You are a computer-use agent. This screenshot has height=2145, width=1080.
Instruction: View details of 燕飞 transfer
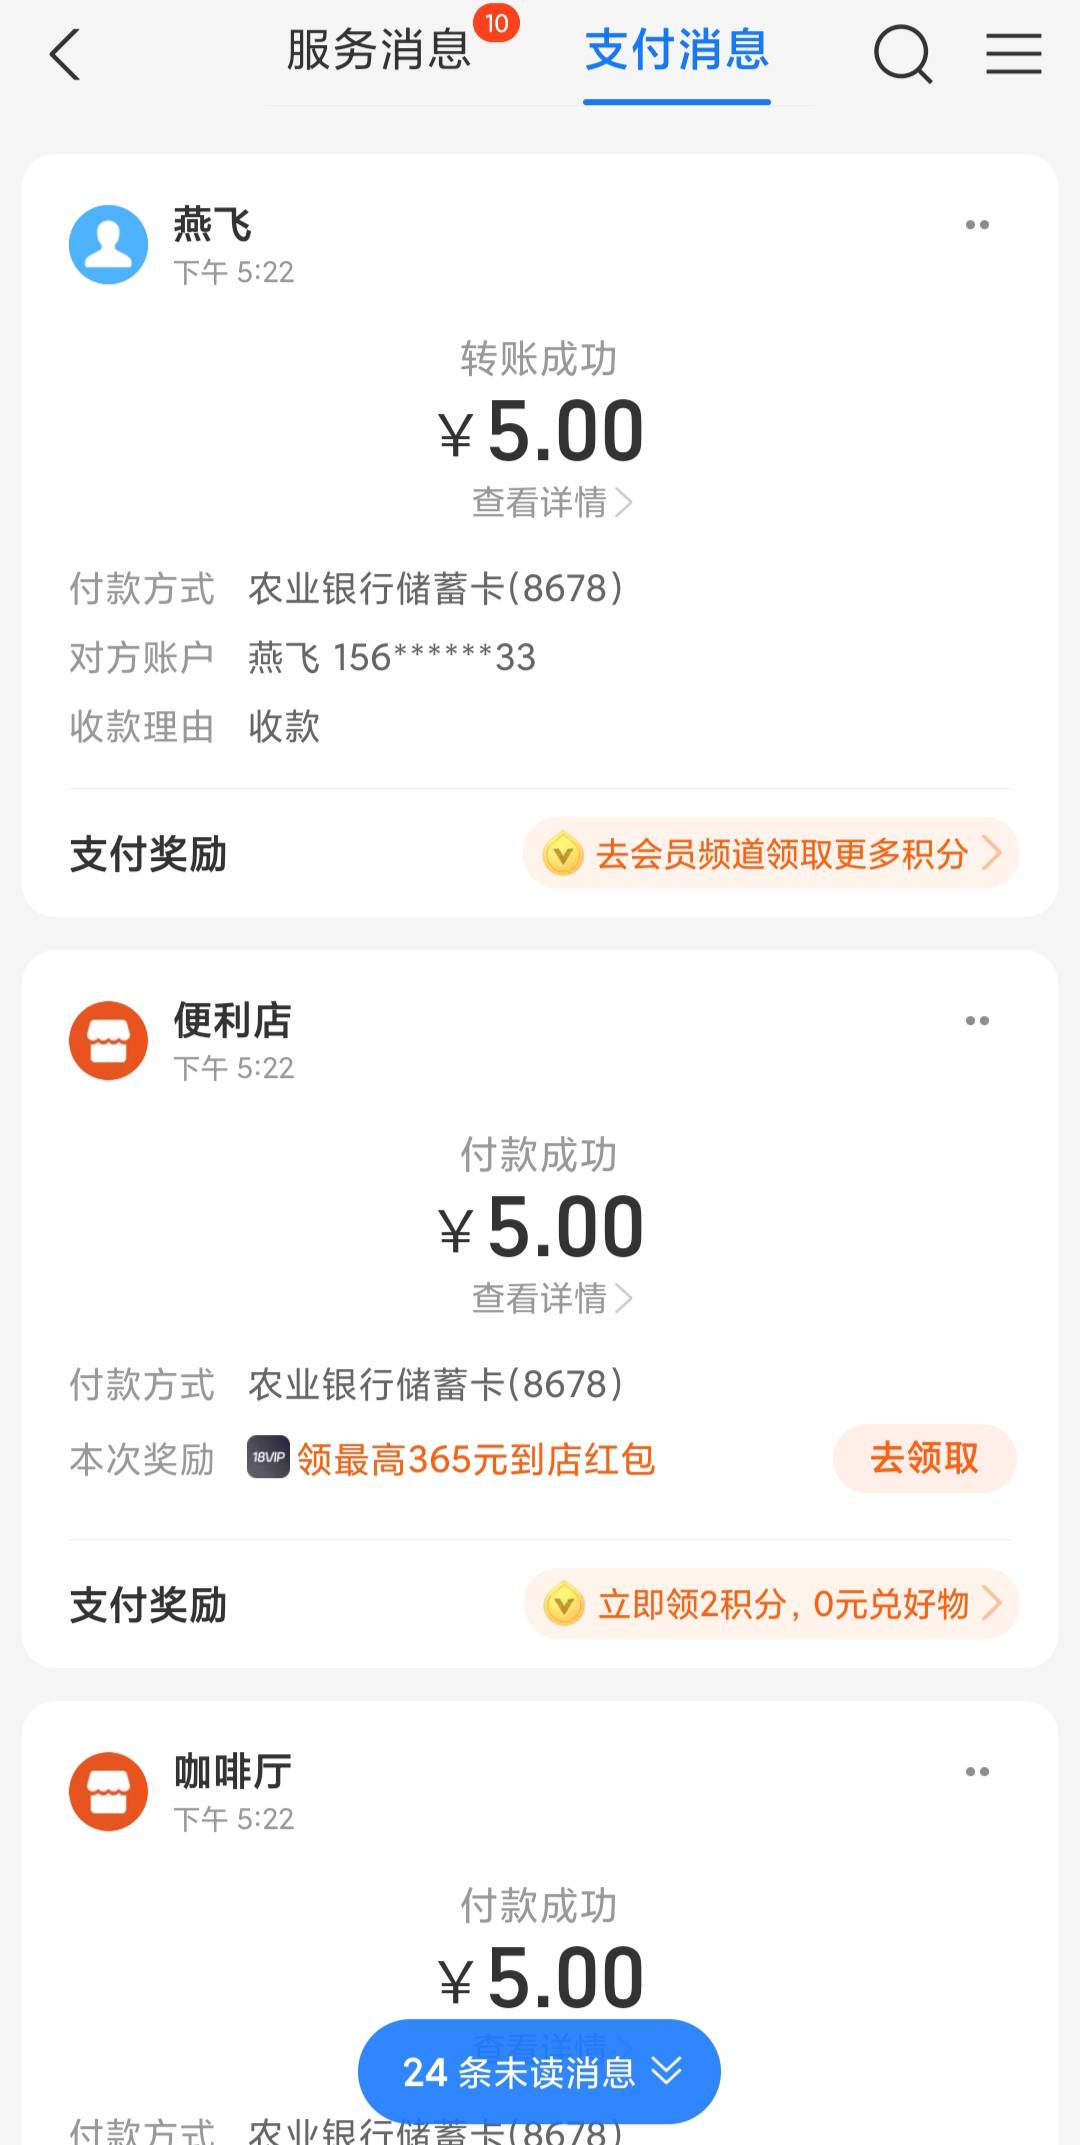click(551, 502)
